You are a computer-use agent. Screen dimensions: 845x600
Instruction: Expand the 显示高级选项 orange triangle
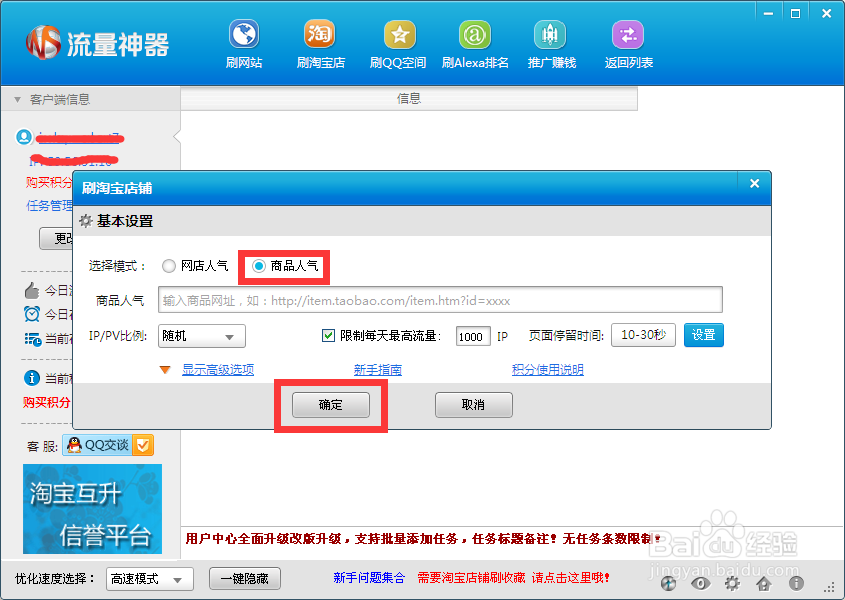[x=165, y=370]
